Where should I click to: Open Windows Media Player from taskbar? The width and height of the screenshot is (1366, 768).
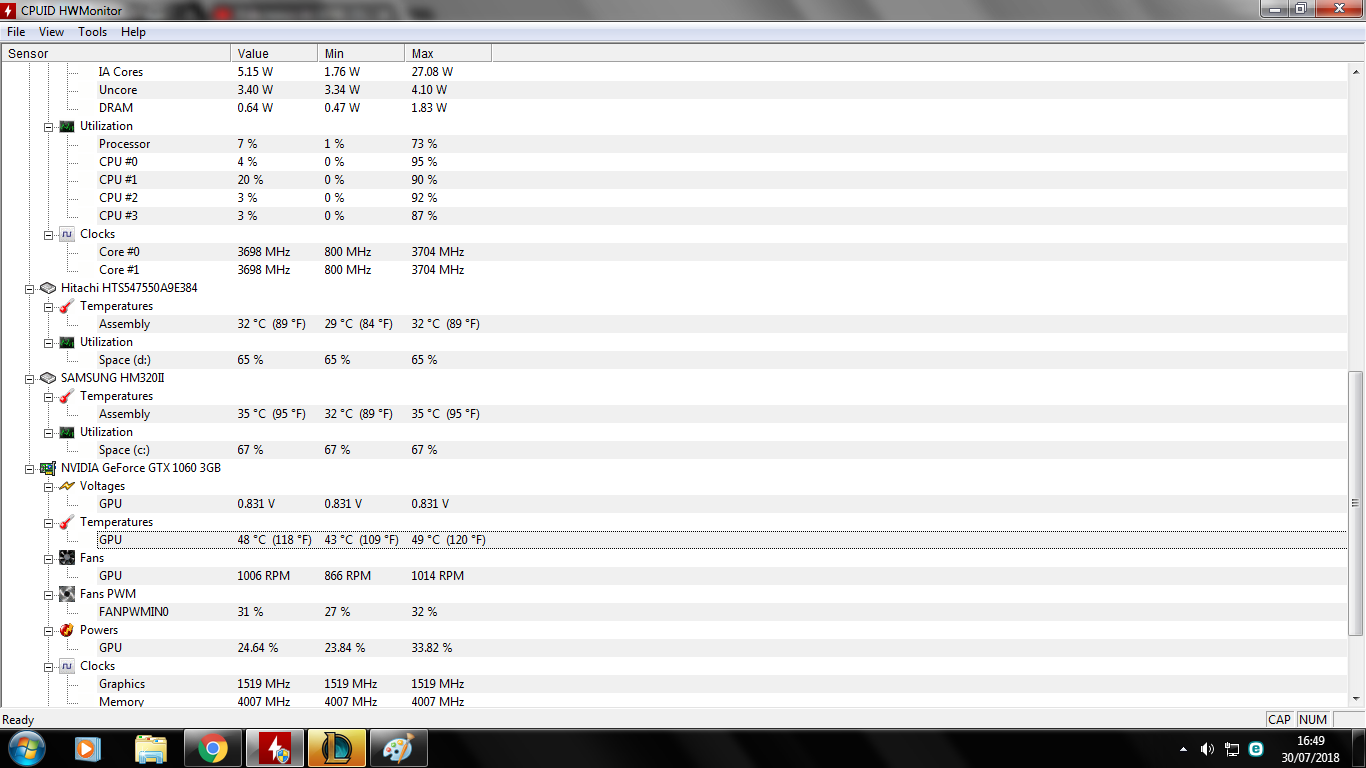pos(88,748)
